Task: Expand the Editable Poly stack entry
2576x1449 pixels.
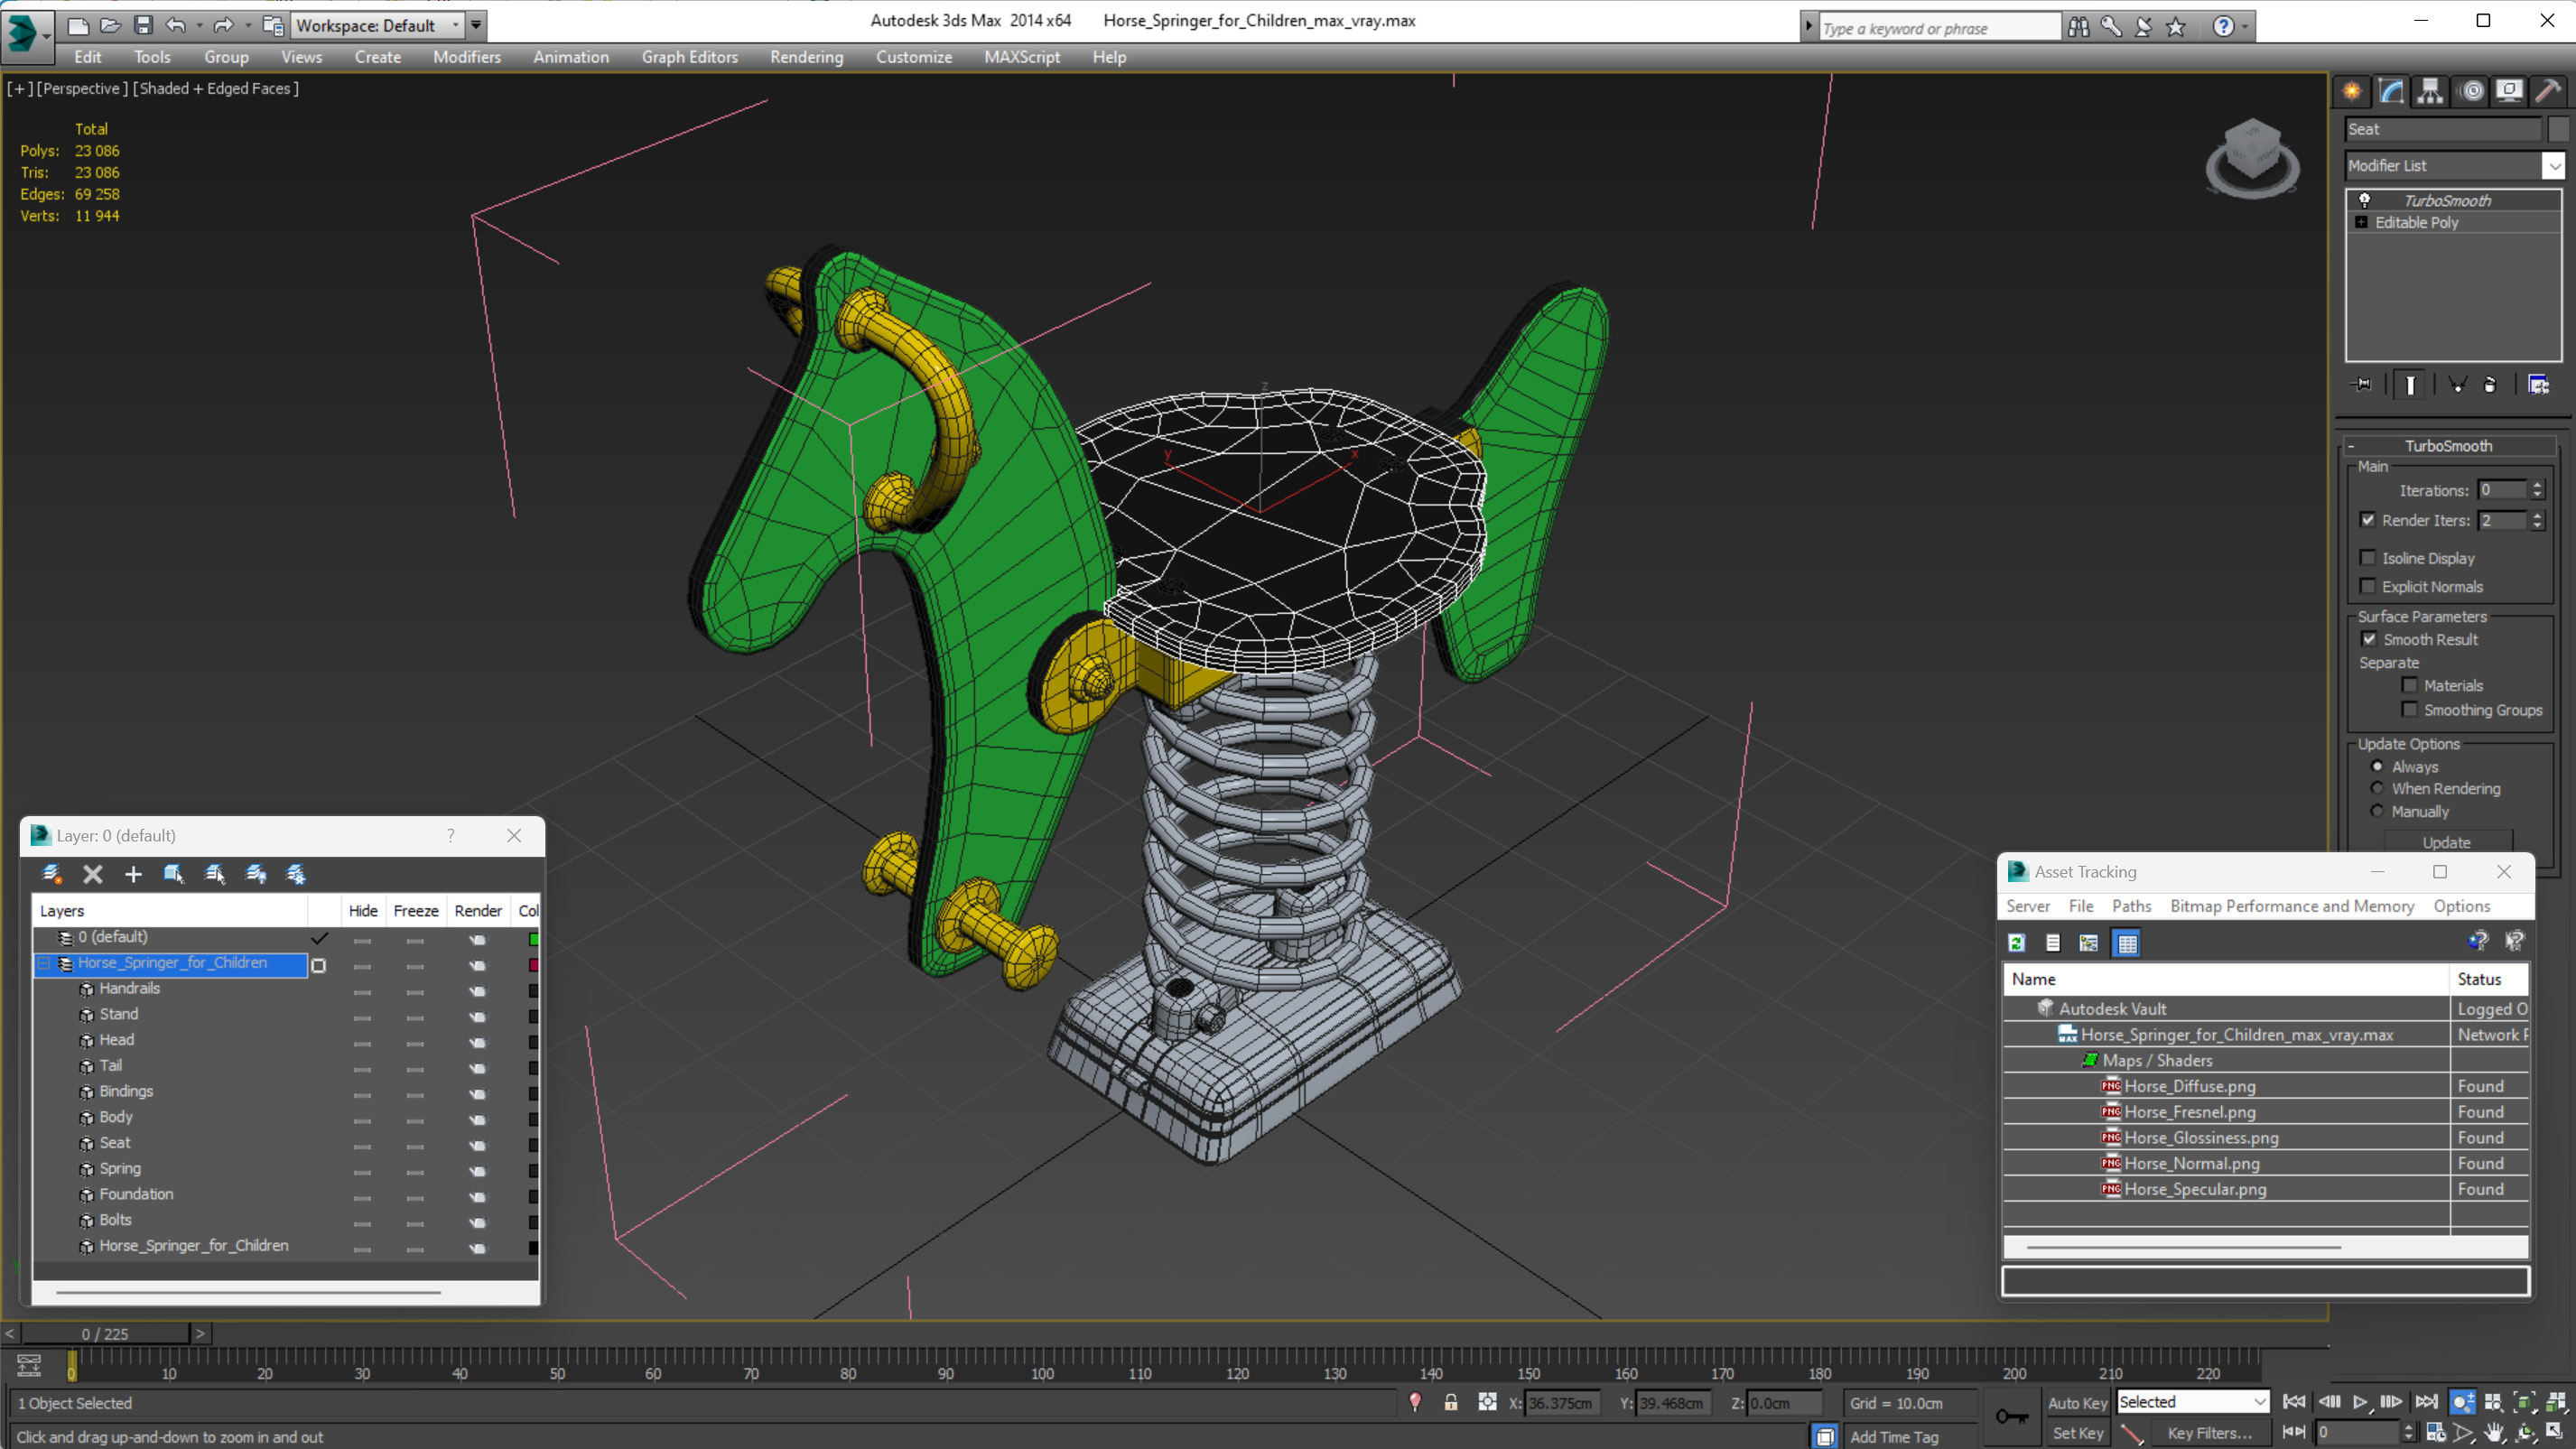Action: click(x=2361, y=222)
